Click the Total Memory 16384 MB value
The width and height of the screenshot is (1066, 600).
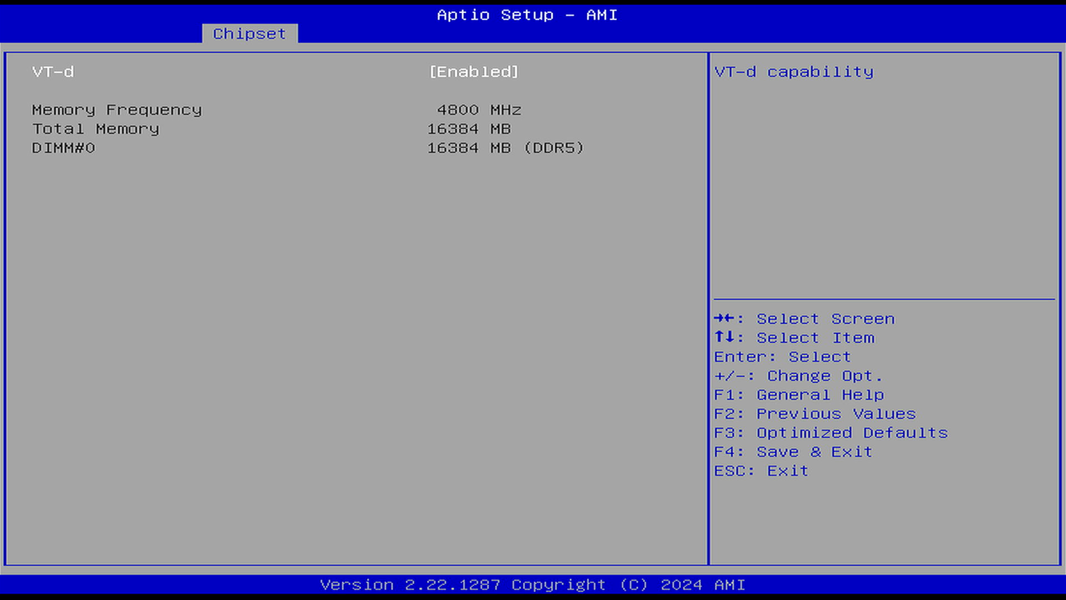(469, 128)
